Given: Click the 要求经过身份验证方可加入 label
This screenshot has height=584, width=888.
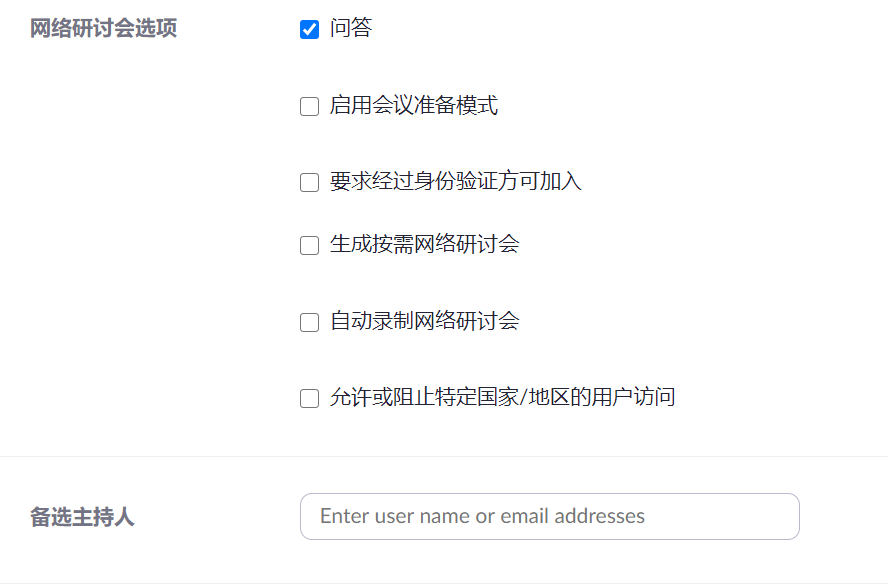Looking at the screenshot, I should [456, 182].
